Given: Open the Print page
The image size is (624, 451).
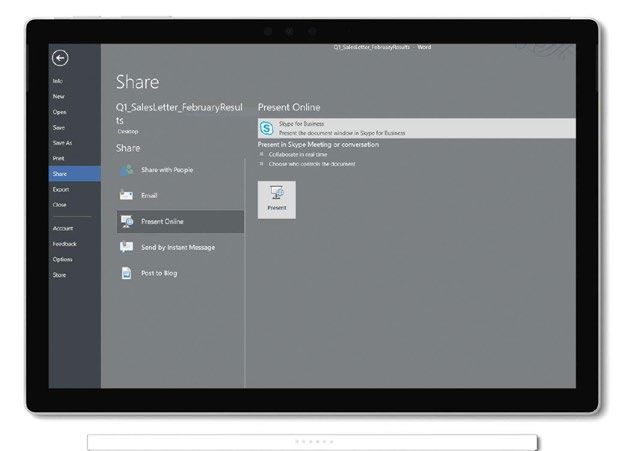Looking at the screenshot, I should 58,158.
